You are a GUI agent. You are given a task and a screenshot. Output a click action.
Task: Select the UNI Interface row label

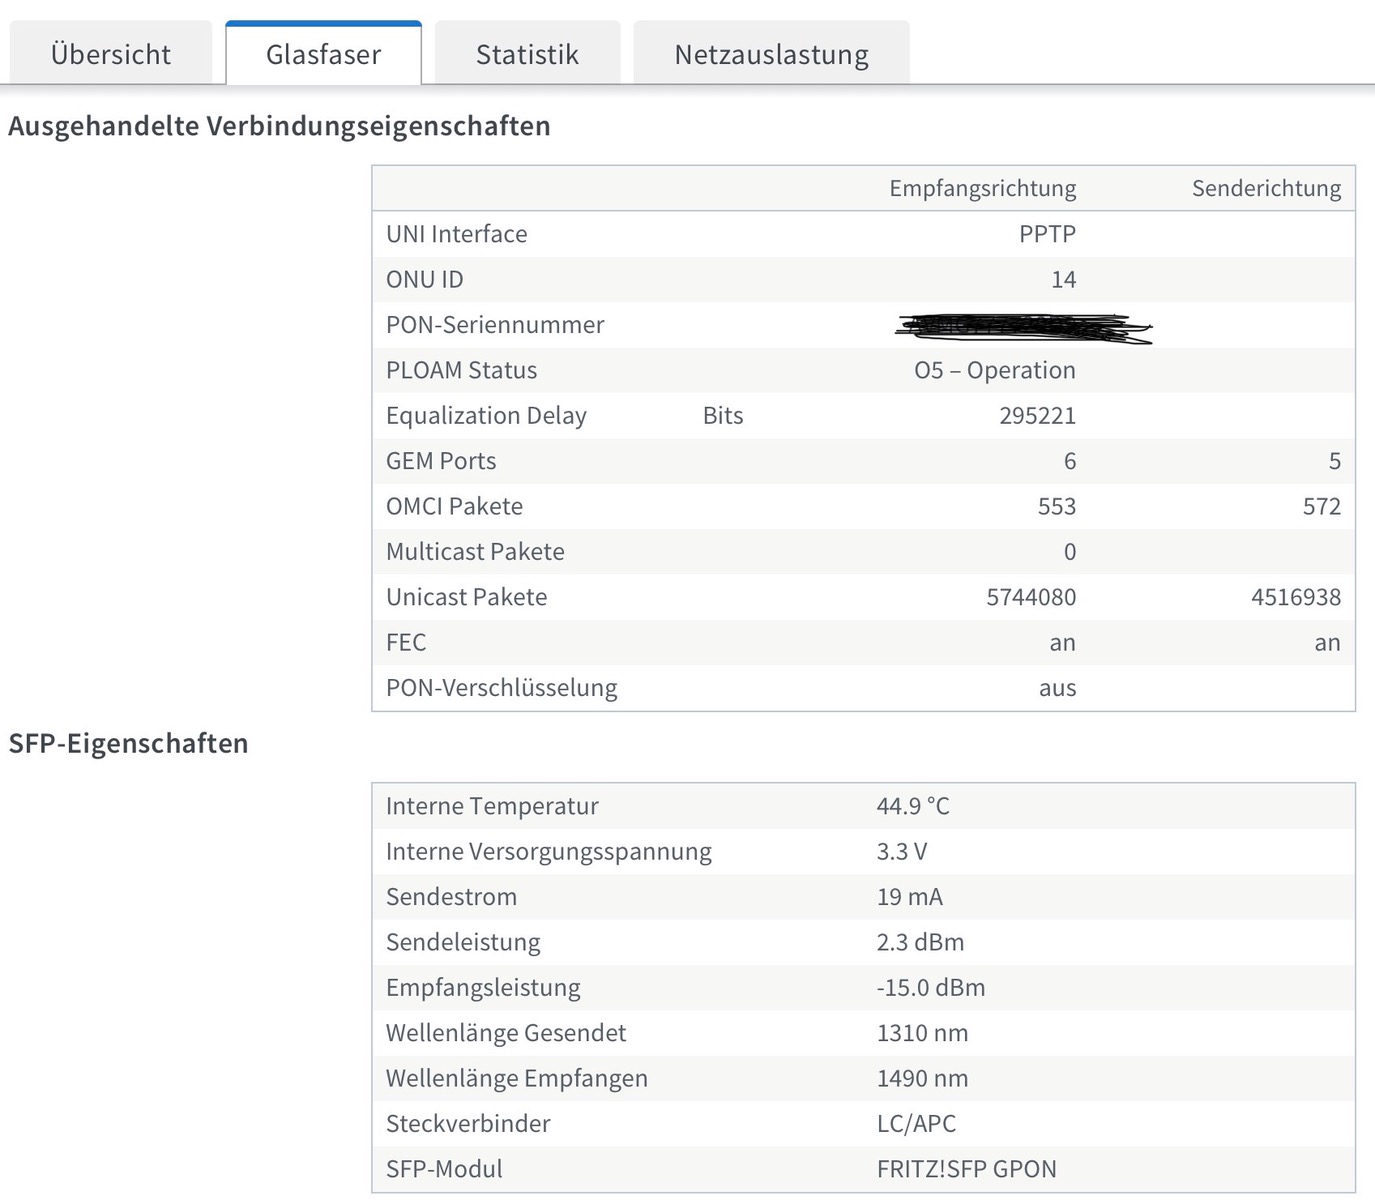456,234
